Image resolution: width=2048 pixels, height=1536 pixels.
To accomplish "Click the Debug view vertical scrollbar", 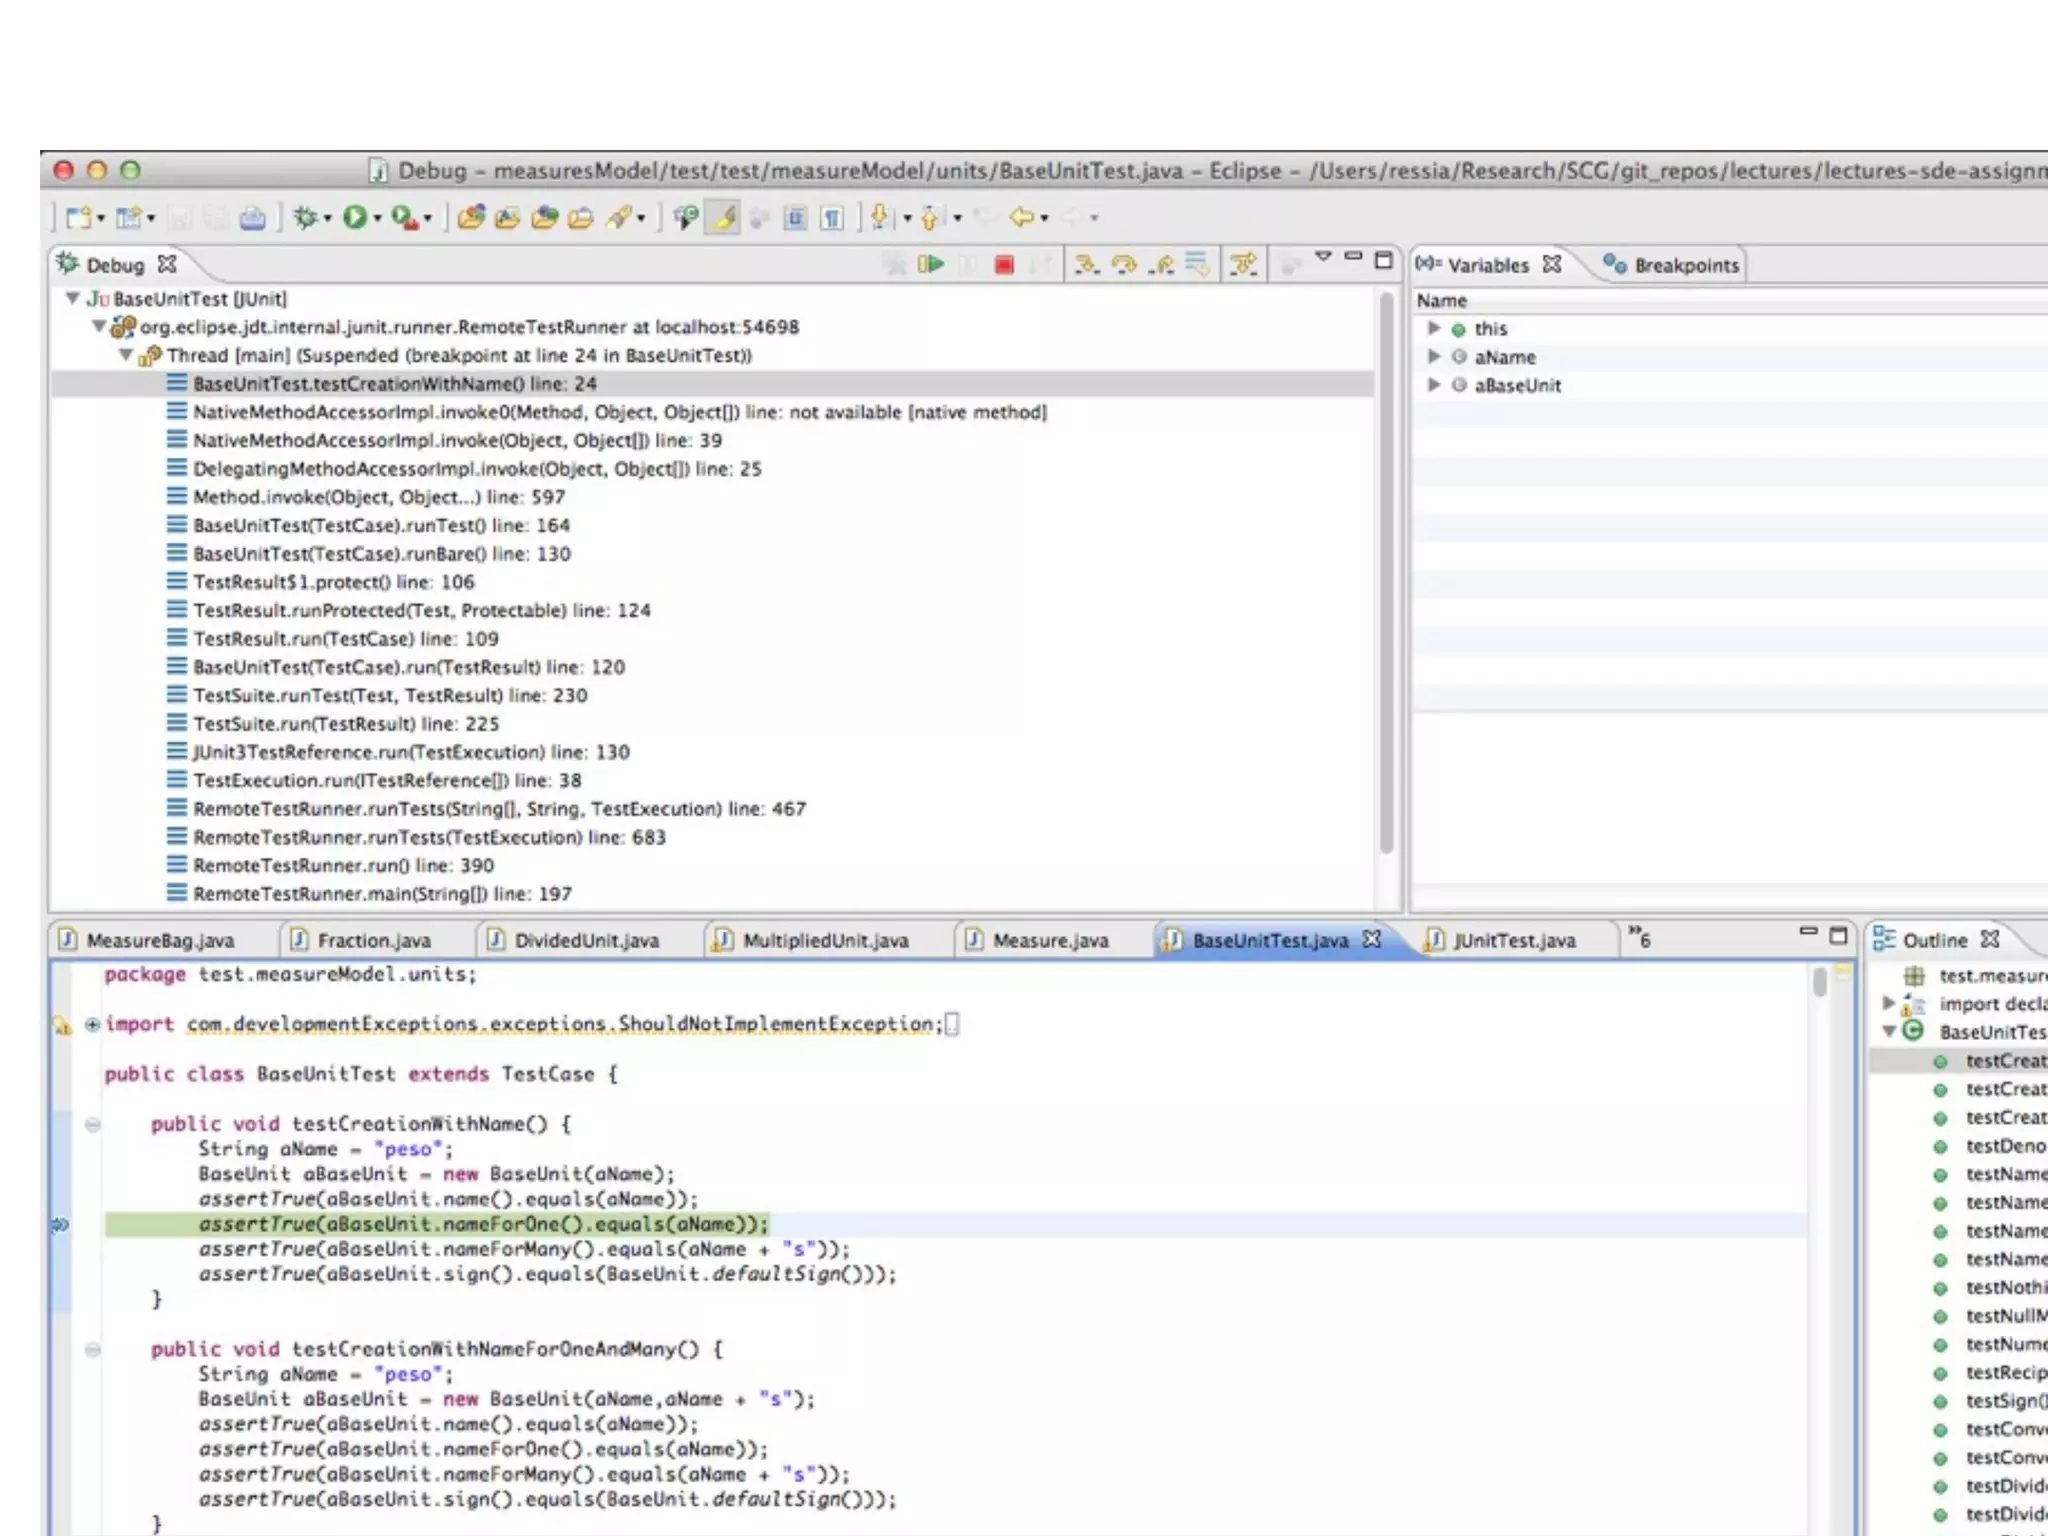I will click(x=1386, y=570).
